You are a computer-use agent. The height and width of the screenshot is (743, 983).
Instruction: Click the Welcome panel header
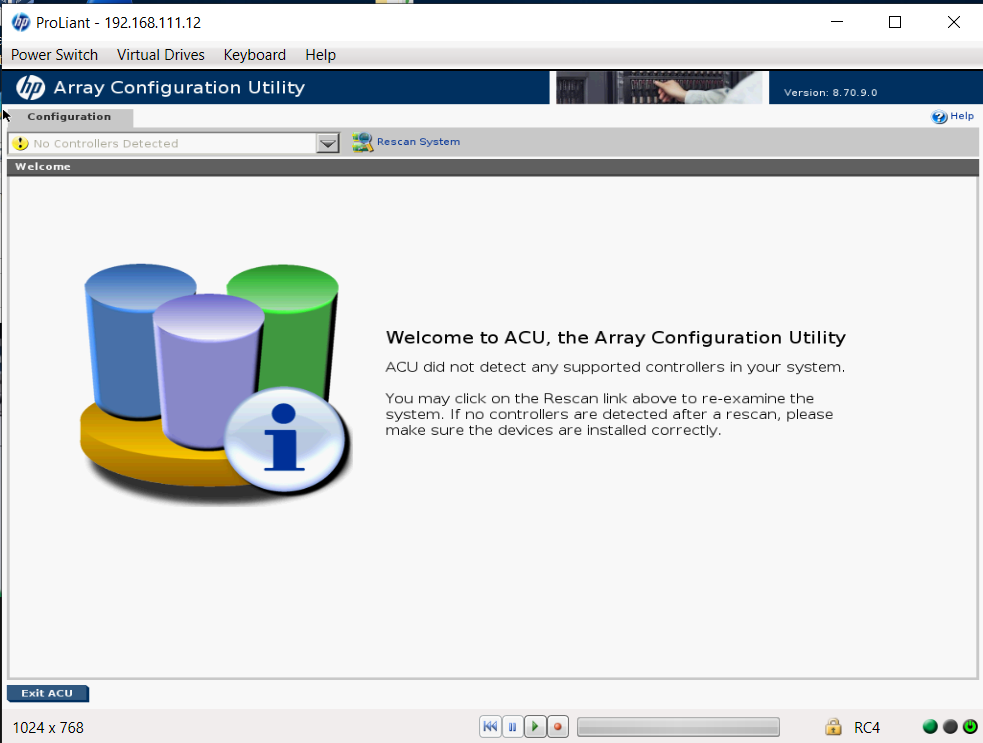[493, 167]
